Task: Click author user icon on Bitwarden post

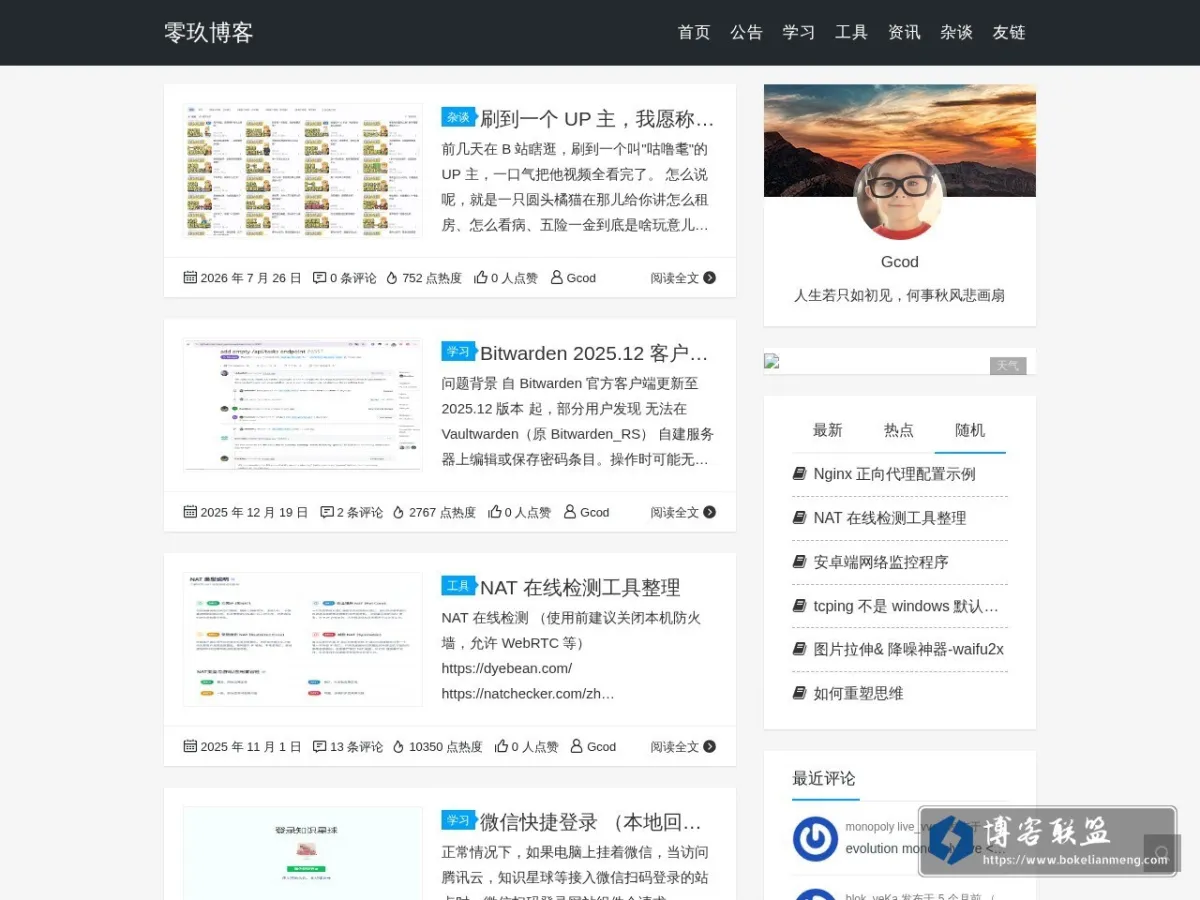Action: tap(570, 512)
